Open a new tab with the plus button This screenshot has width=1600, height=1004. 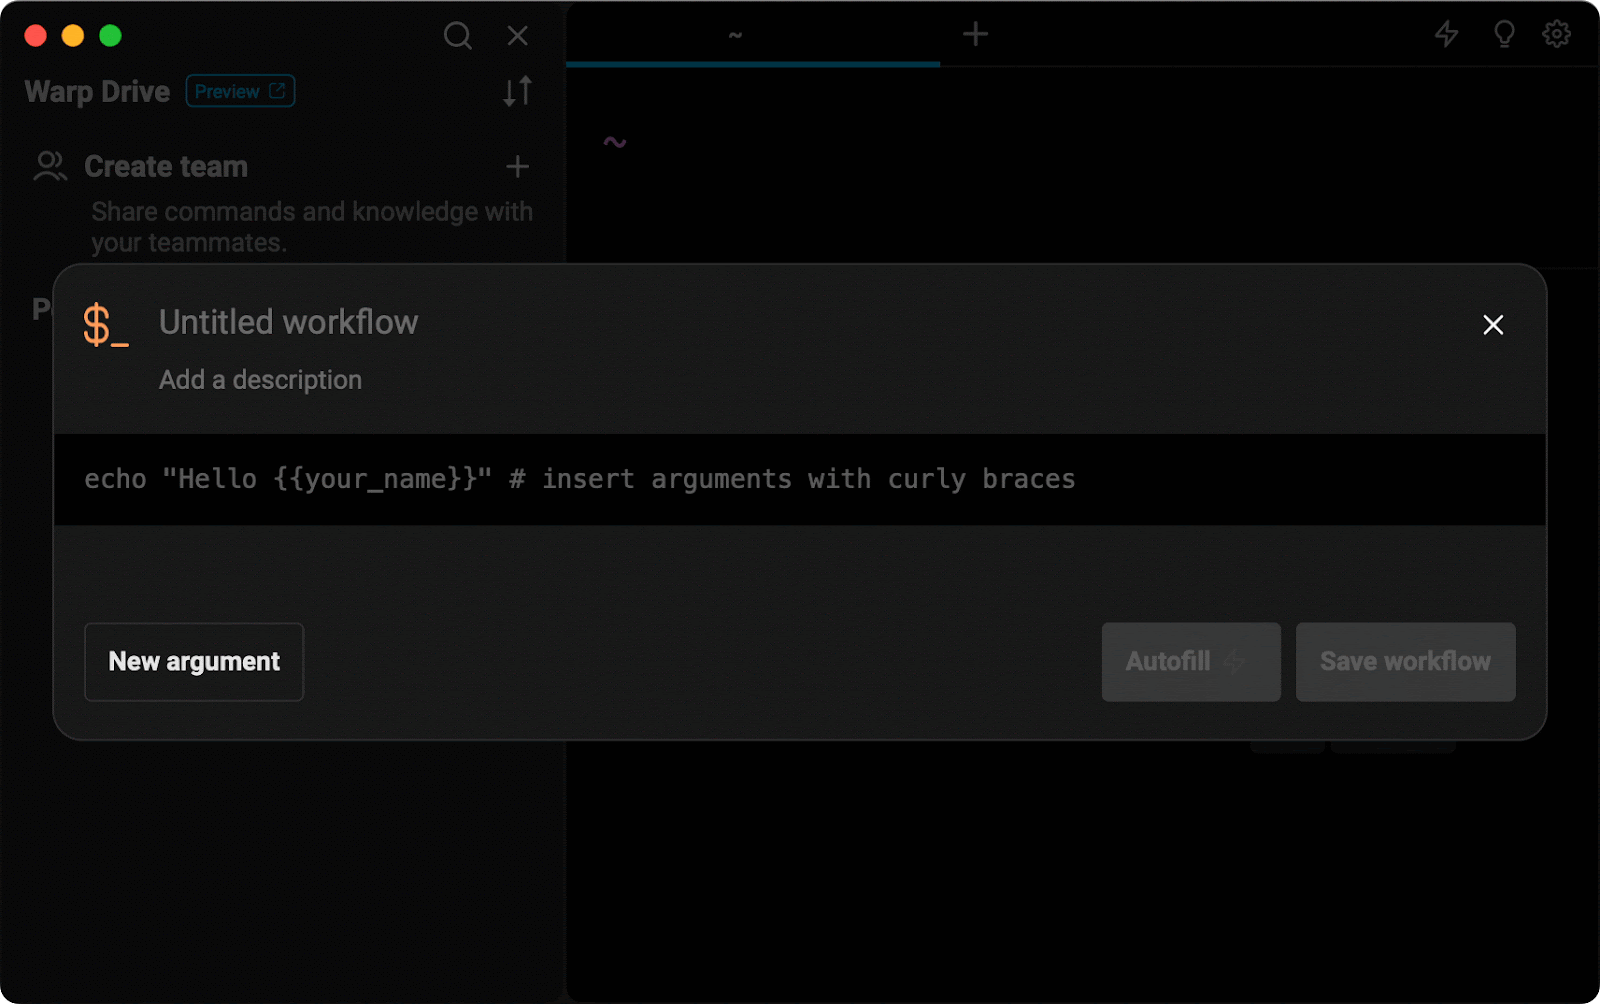click(x=975, y=35)
